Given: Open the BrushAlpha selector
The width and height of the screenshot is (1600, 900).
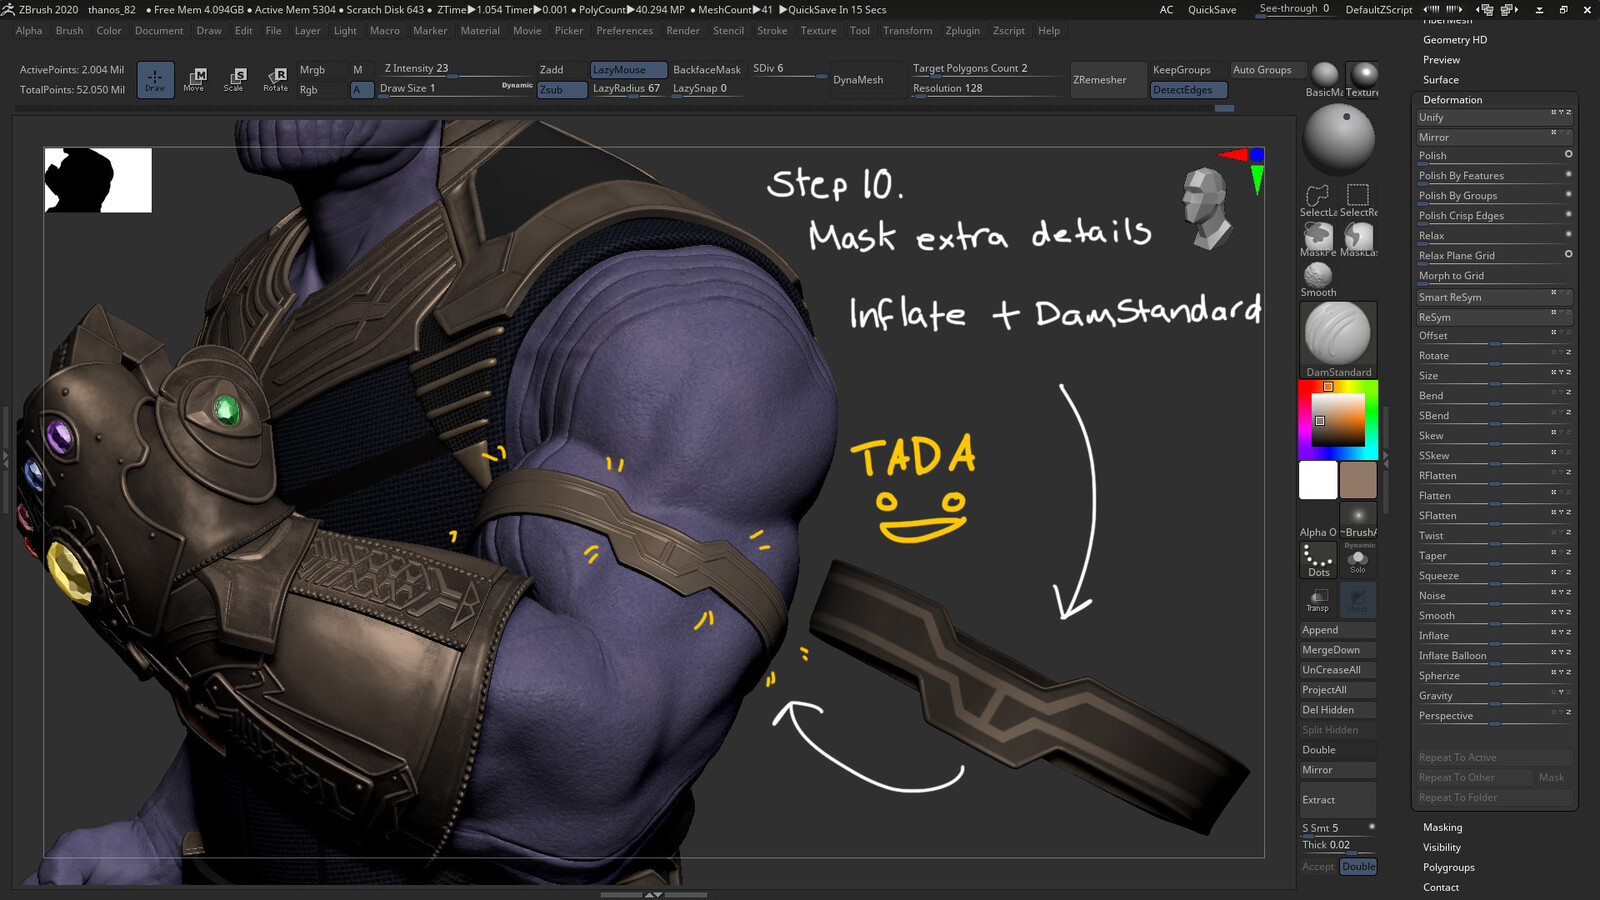Looking at the screenshot, I should 1358,520.
